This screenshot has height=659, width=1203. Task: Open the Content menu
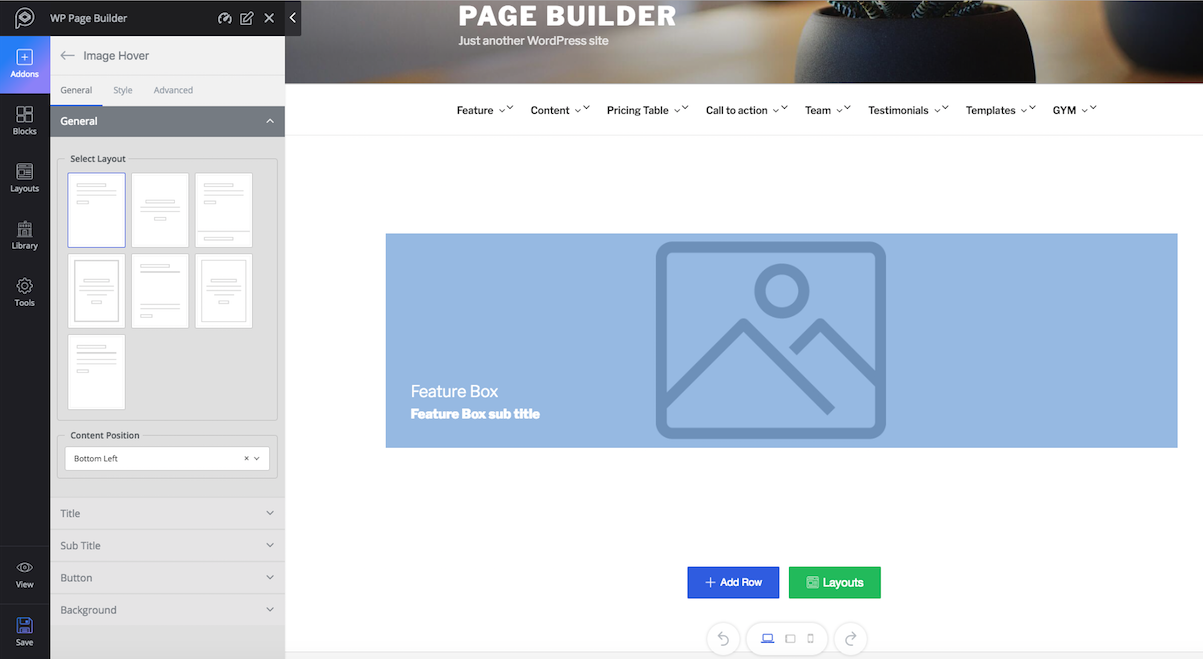pos(560,110)
